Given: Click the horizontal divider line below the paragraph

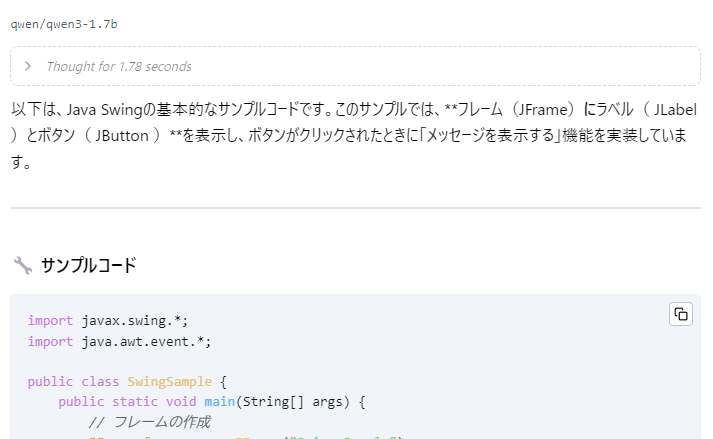Looking at the screenshot, I should click(x=355, y=208).
